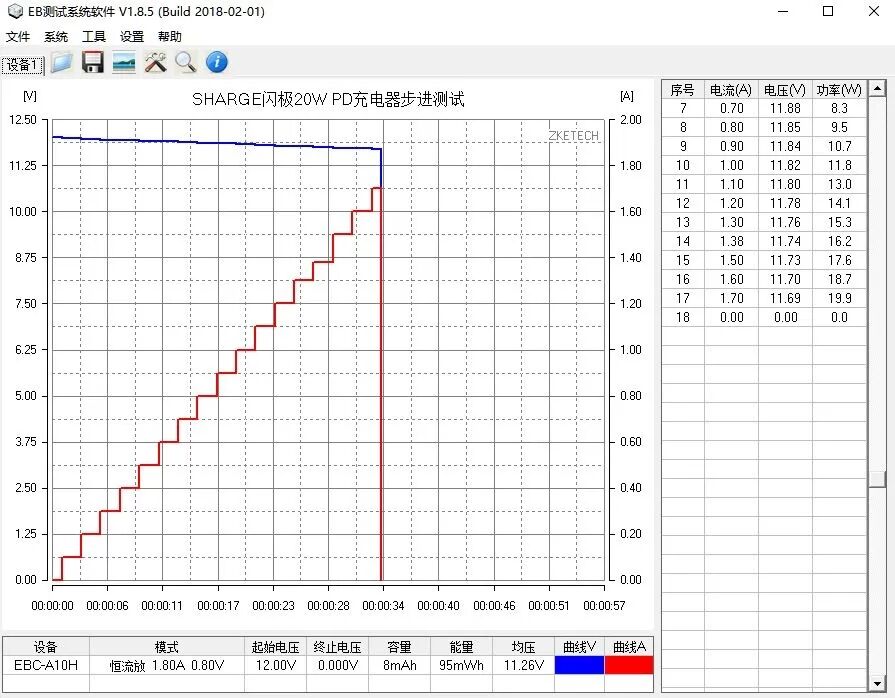
Task: Open the 工具 menu
Action: pos(94,37)
